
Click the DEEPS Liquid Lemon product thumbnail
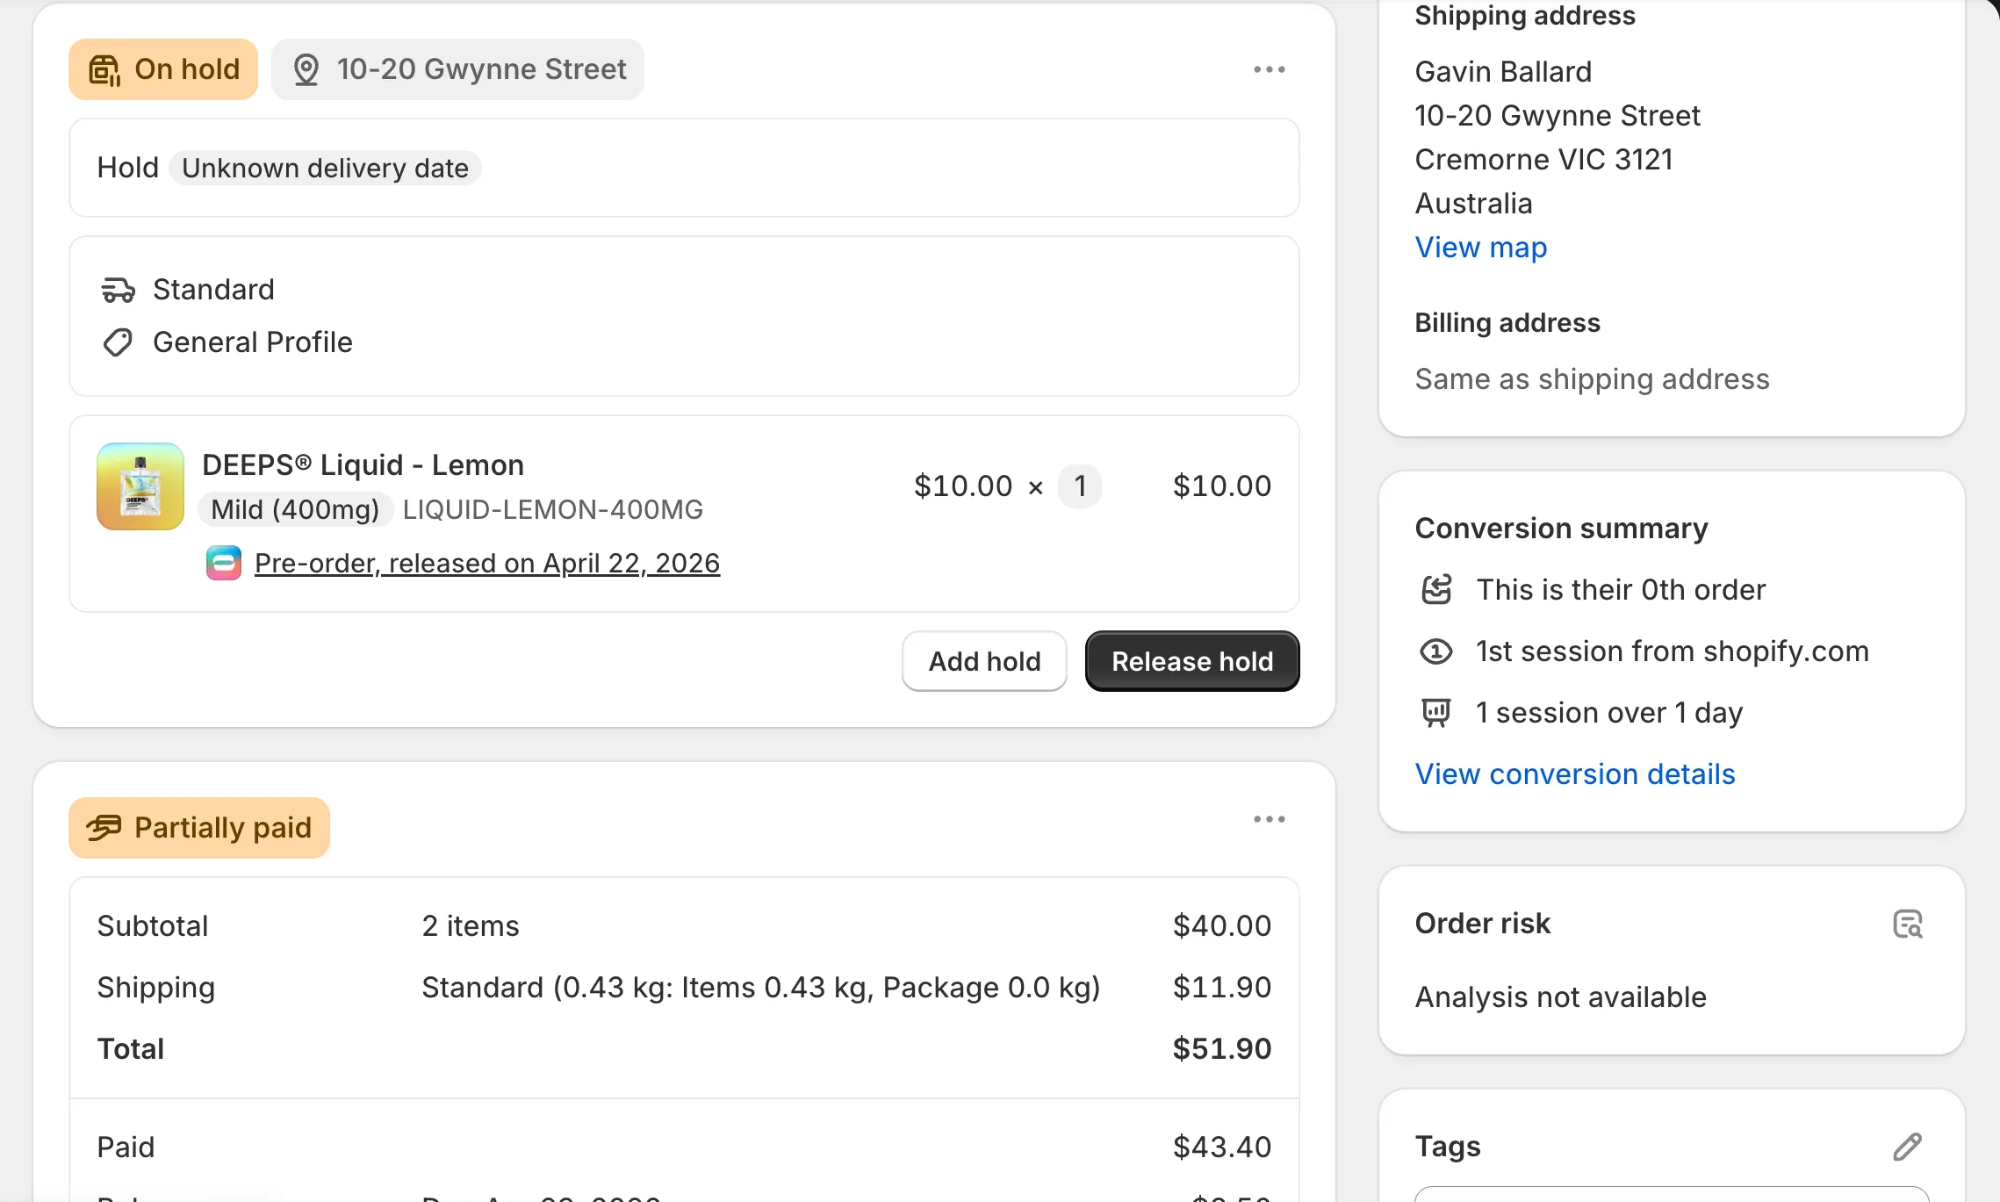(x=140, y=486)
